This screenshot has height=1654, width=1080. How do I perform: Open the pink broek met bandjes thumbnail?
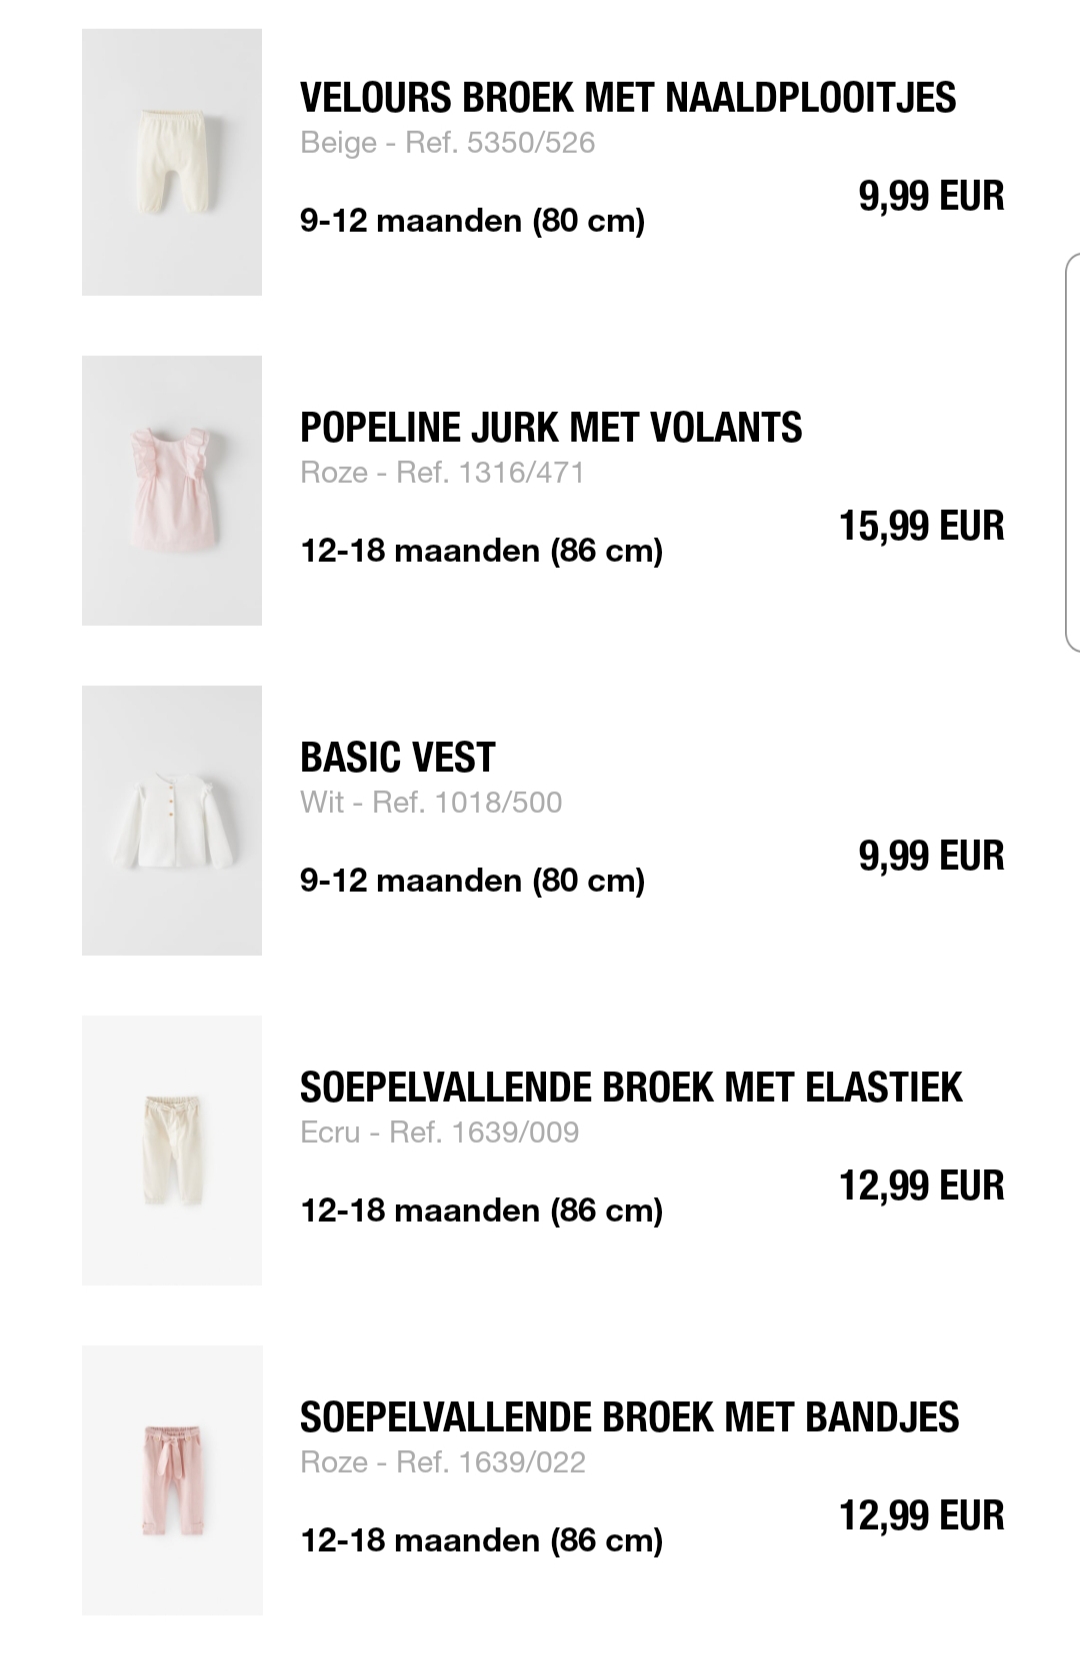click(172, 1480)
